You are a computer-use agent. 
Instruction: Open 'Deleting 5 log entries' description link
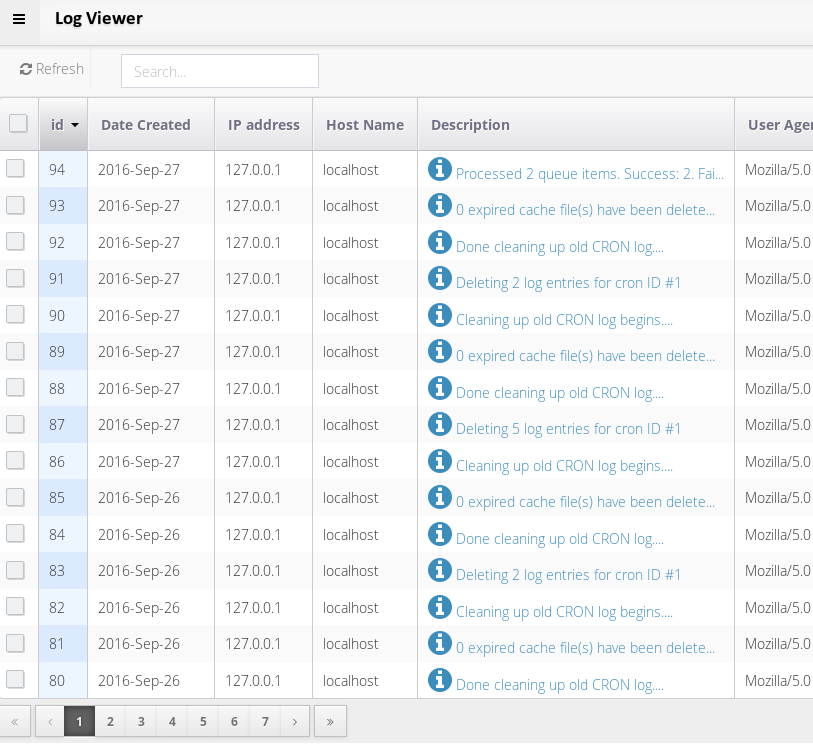[568, 429]
